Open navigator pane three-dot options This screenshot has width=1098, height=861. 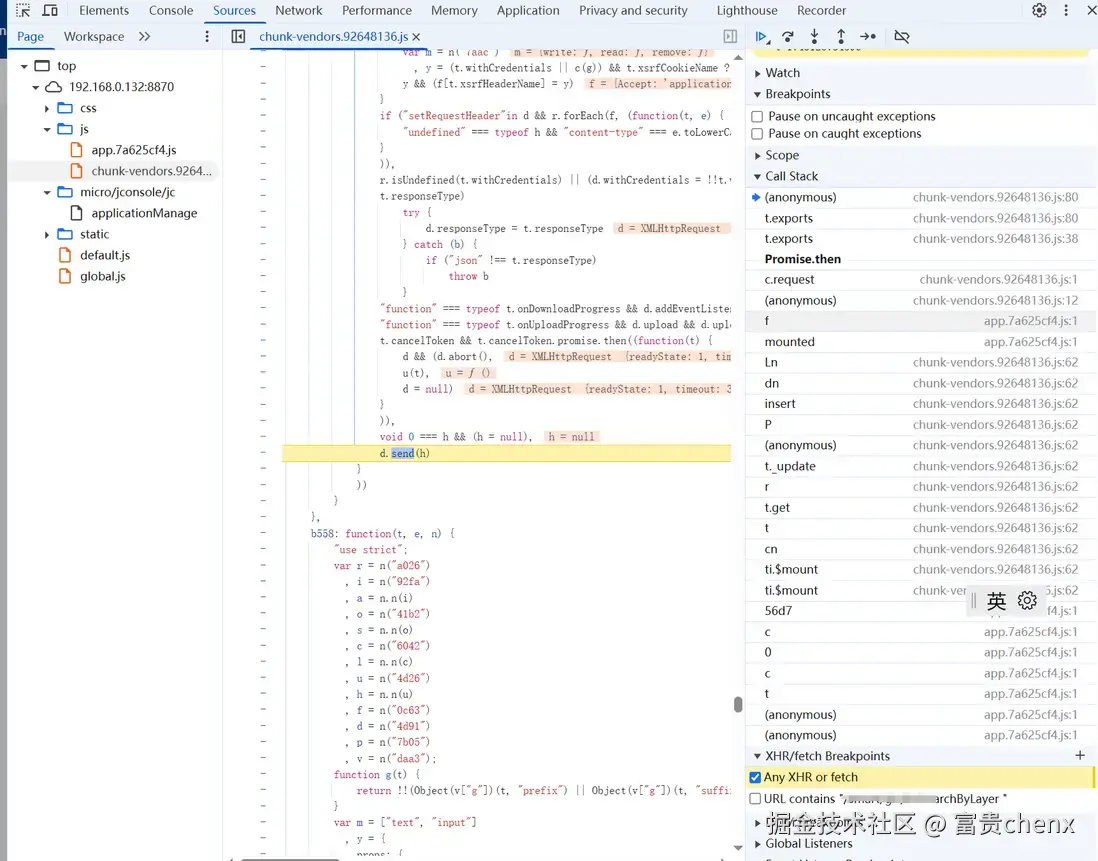click(x=207, y=36)
